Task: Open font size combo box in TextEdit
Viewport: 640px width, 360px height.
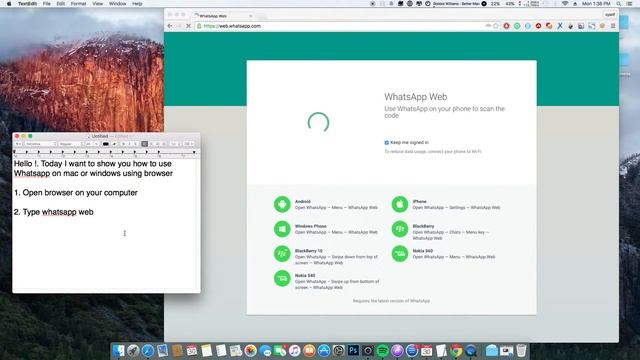Action: 92,144
